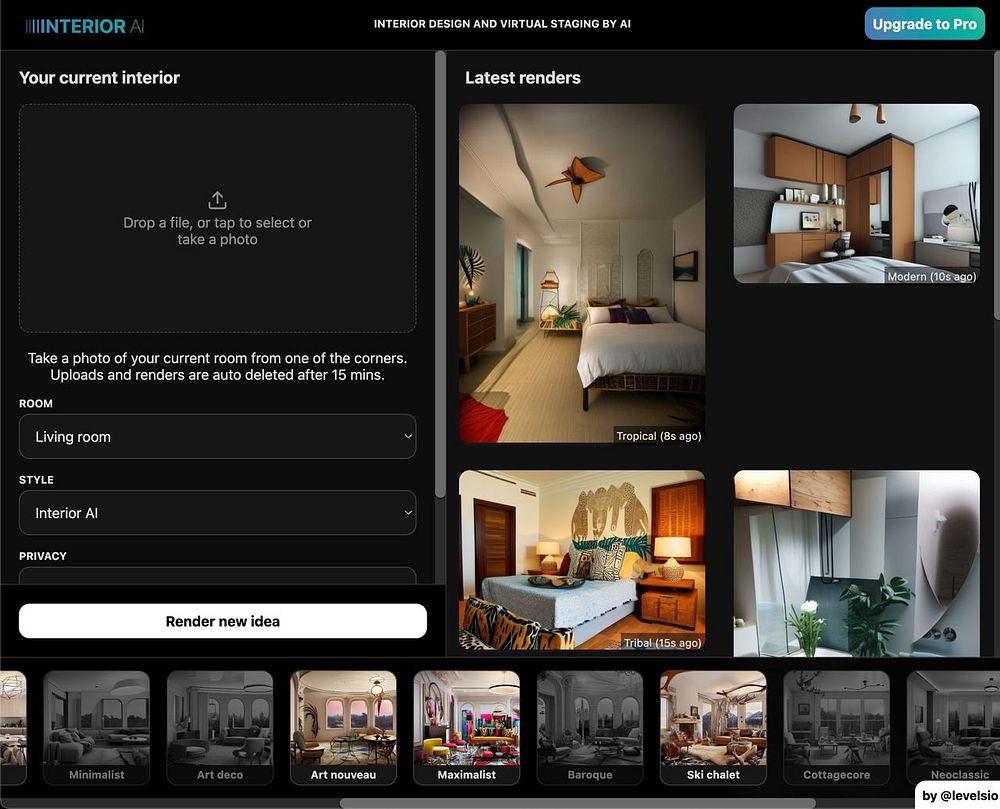The height and width of the screenshot is (809, 1000).
Task: Click the Interior Design and Virtual Staging title
Action: point(502,24)
